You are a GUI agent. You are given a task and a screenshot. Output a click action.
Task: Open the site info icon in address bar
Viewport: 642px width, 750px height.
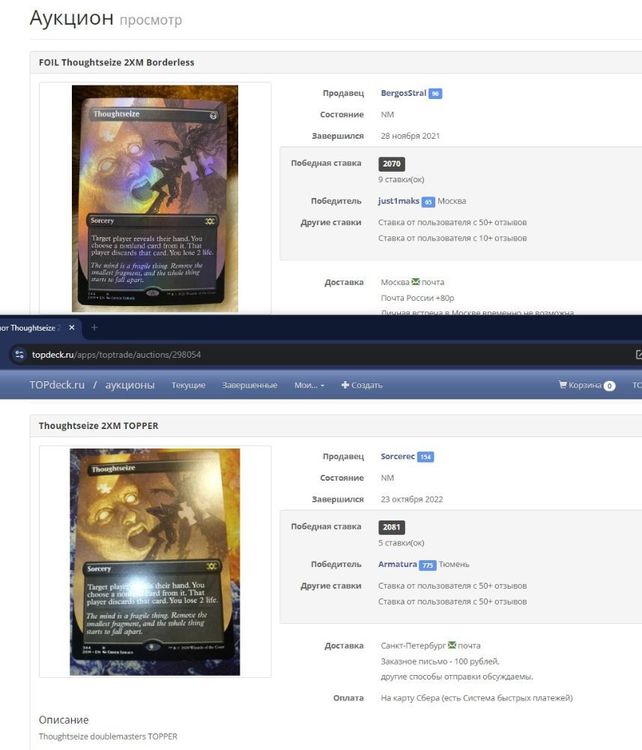(x=18, y=355)
